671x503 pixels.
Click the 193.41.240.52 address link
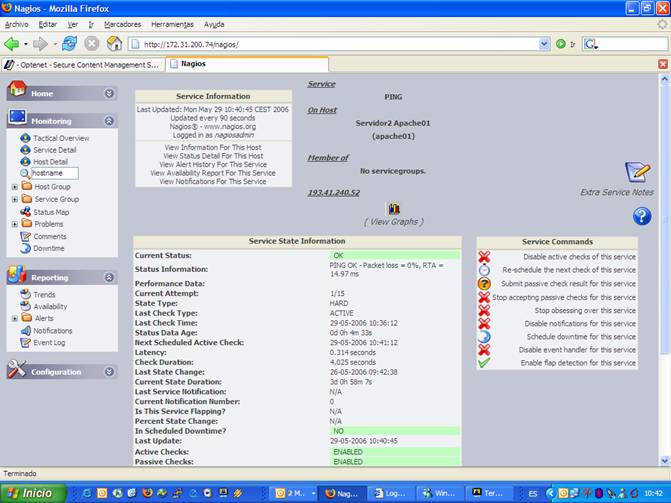[333, 193]
